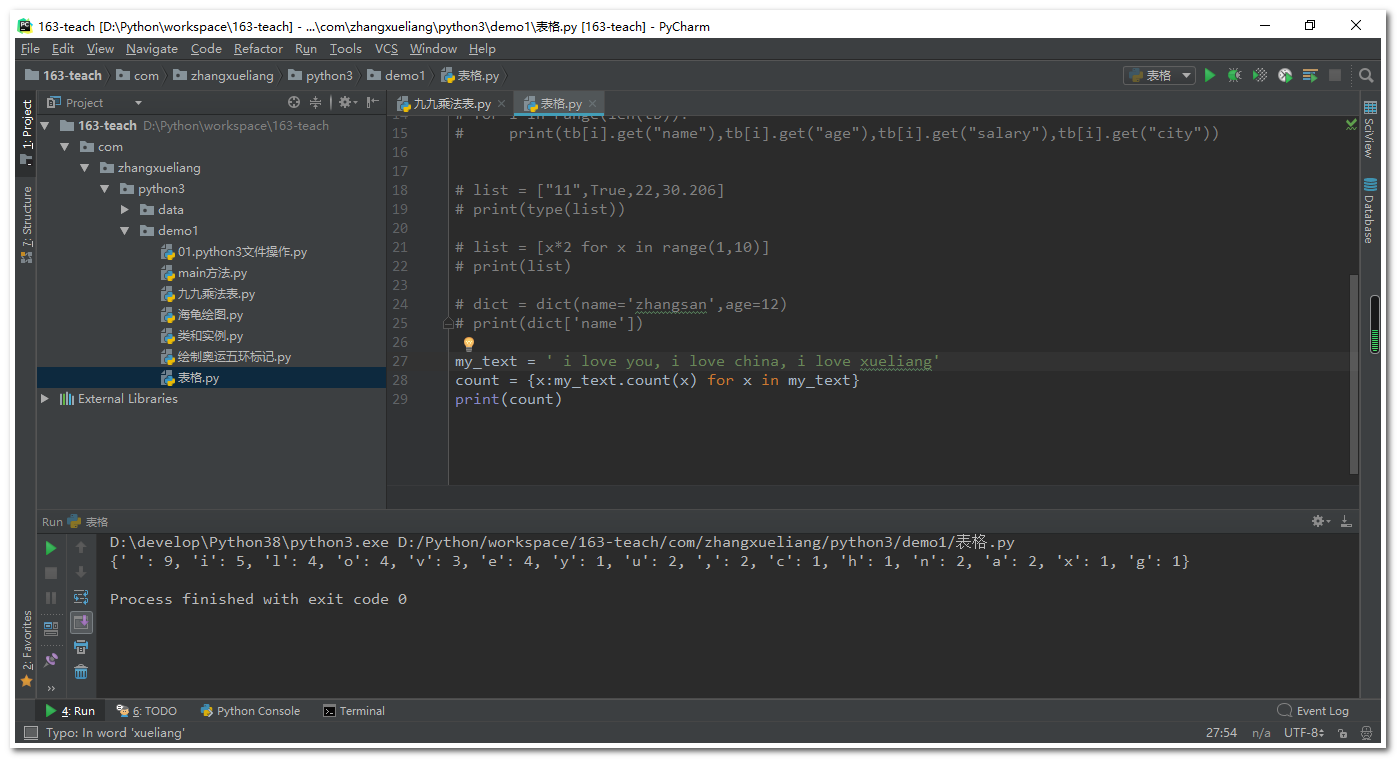Open the Database side panel
The width and height of the screenshot is (1397, 759).
(x=1369, y=211)
